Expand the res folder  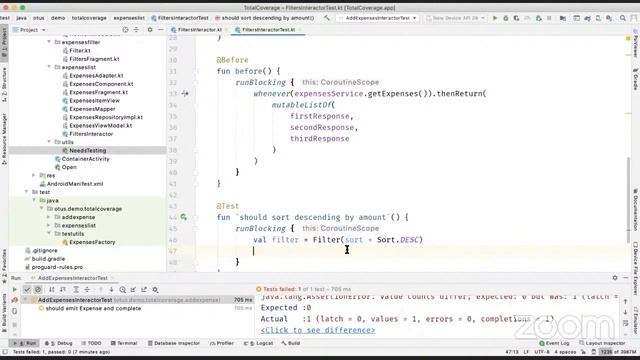pos(34,176)
